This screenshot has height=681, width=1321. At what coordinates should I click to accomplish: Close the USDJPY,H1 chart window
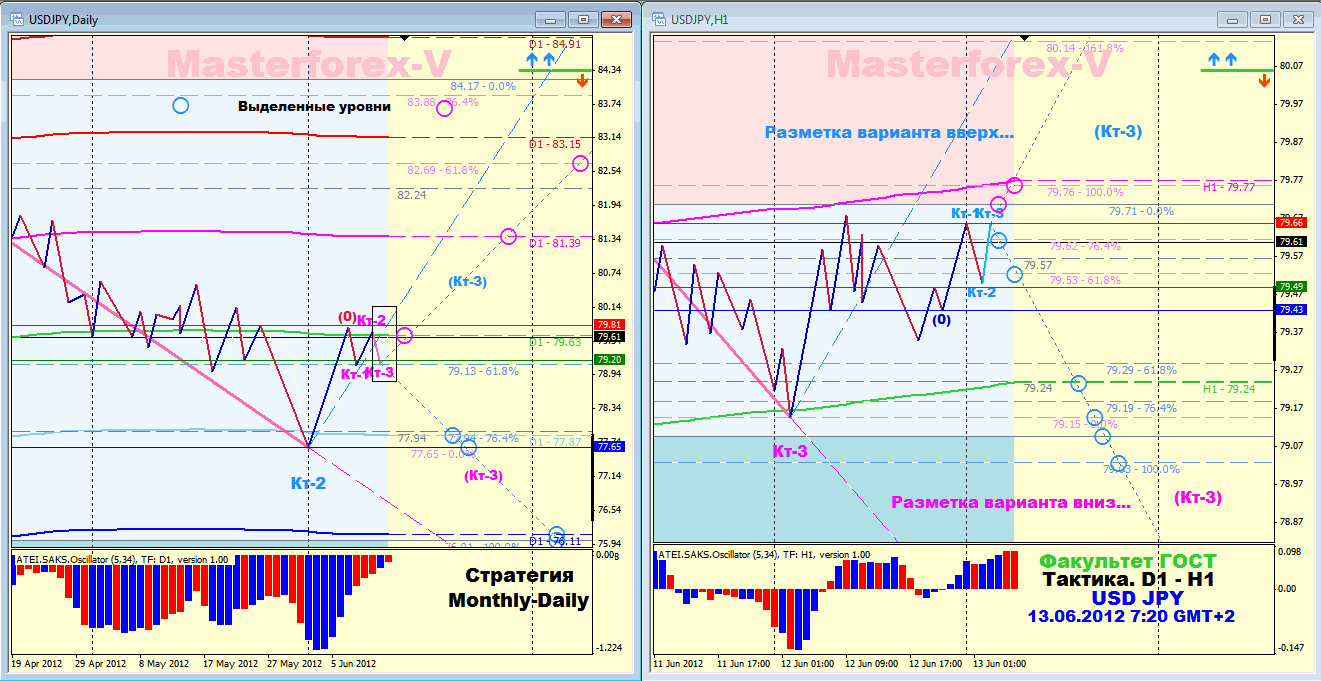pyautogui.click(x=1299, y=19)
